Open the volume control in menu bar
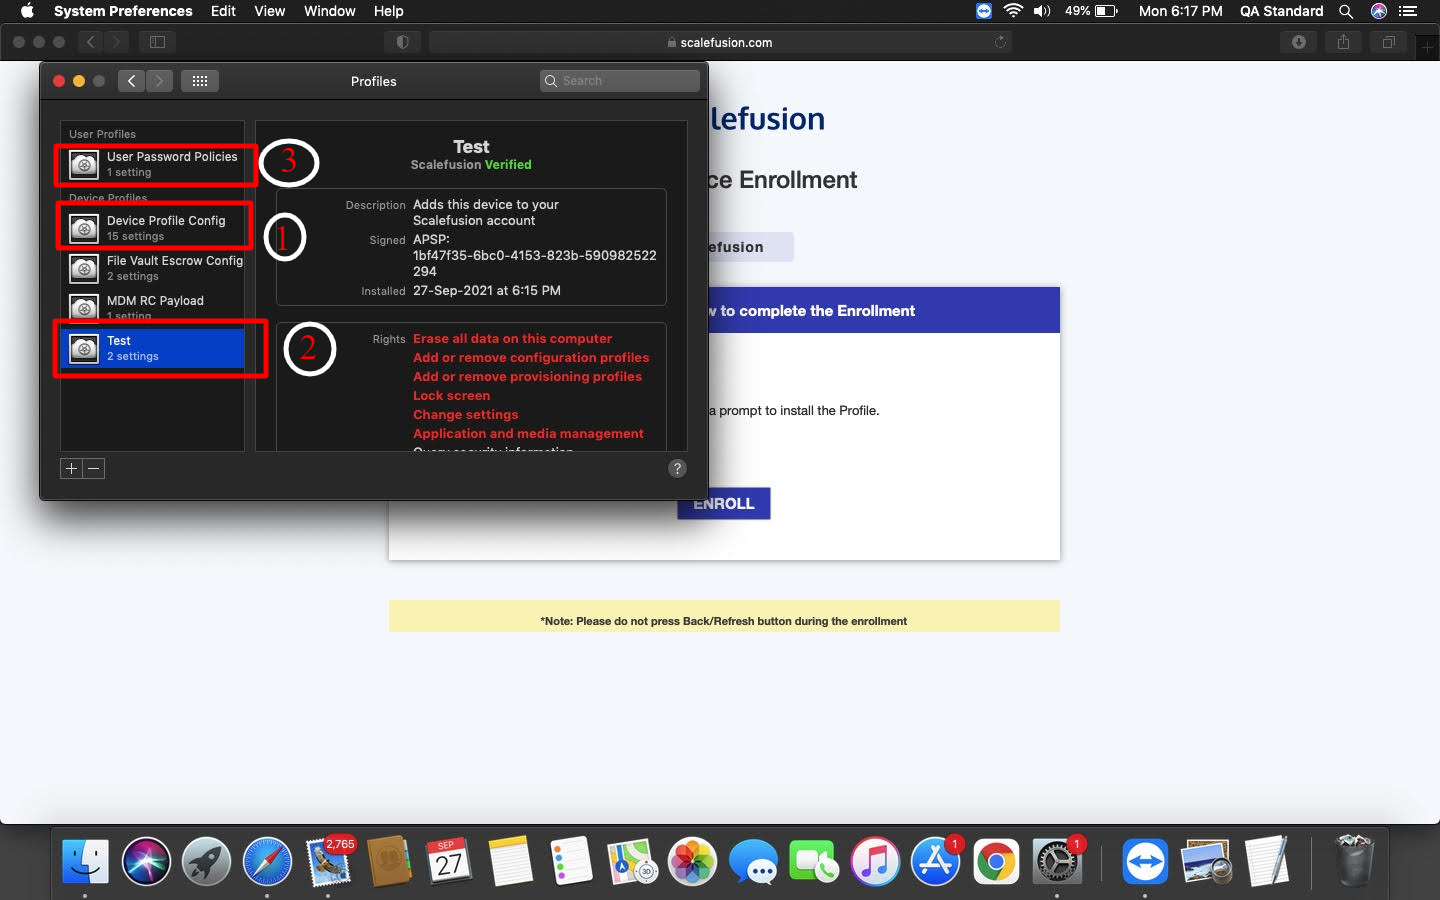The image size is (1440, 900). (1042, 11)
